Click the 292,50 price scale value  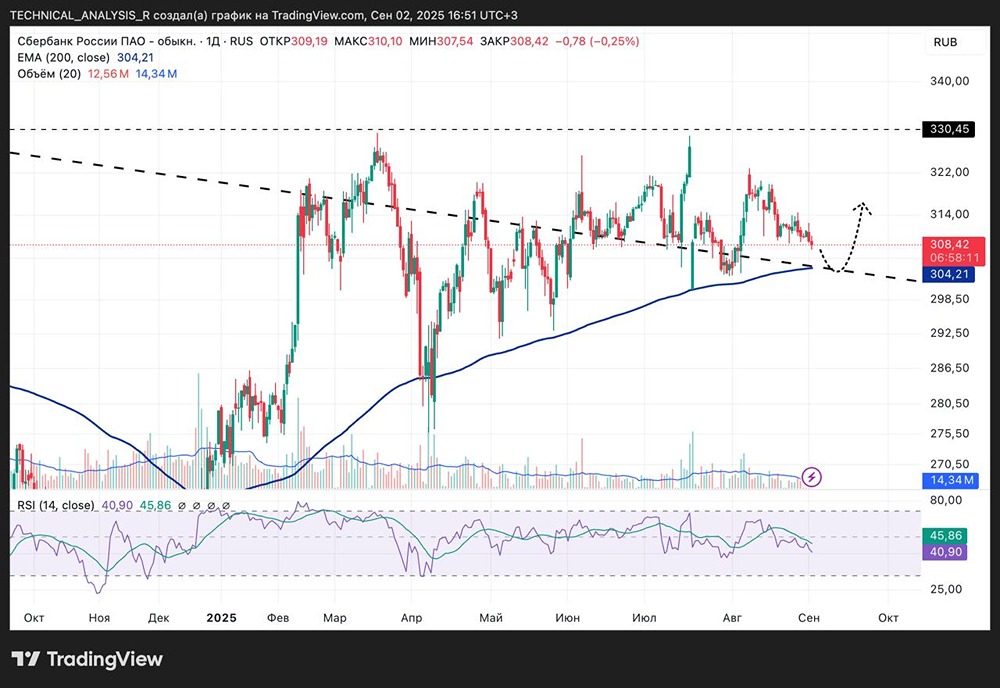(x=950, y=333)
